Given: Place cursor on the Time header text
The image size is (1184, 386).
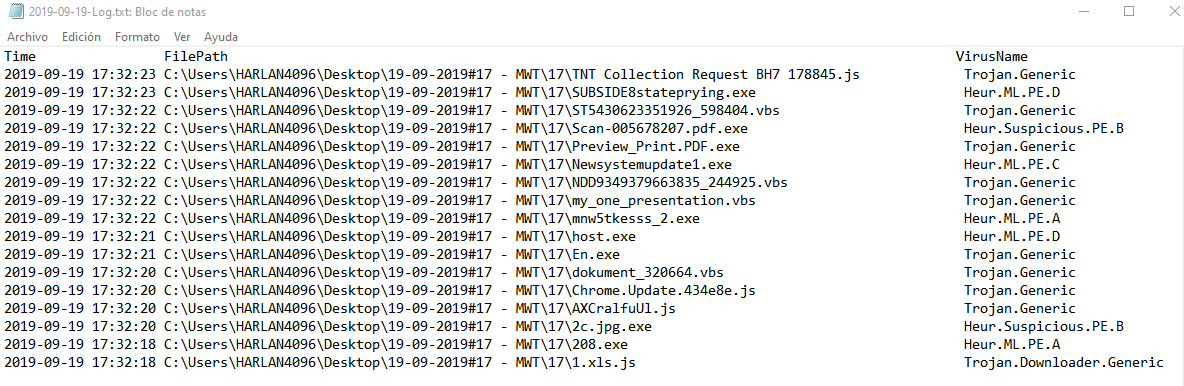Looking at the screenshot, I should click(x=20, y=57).
